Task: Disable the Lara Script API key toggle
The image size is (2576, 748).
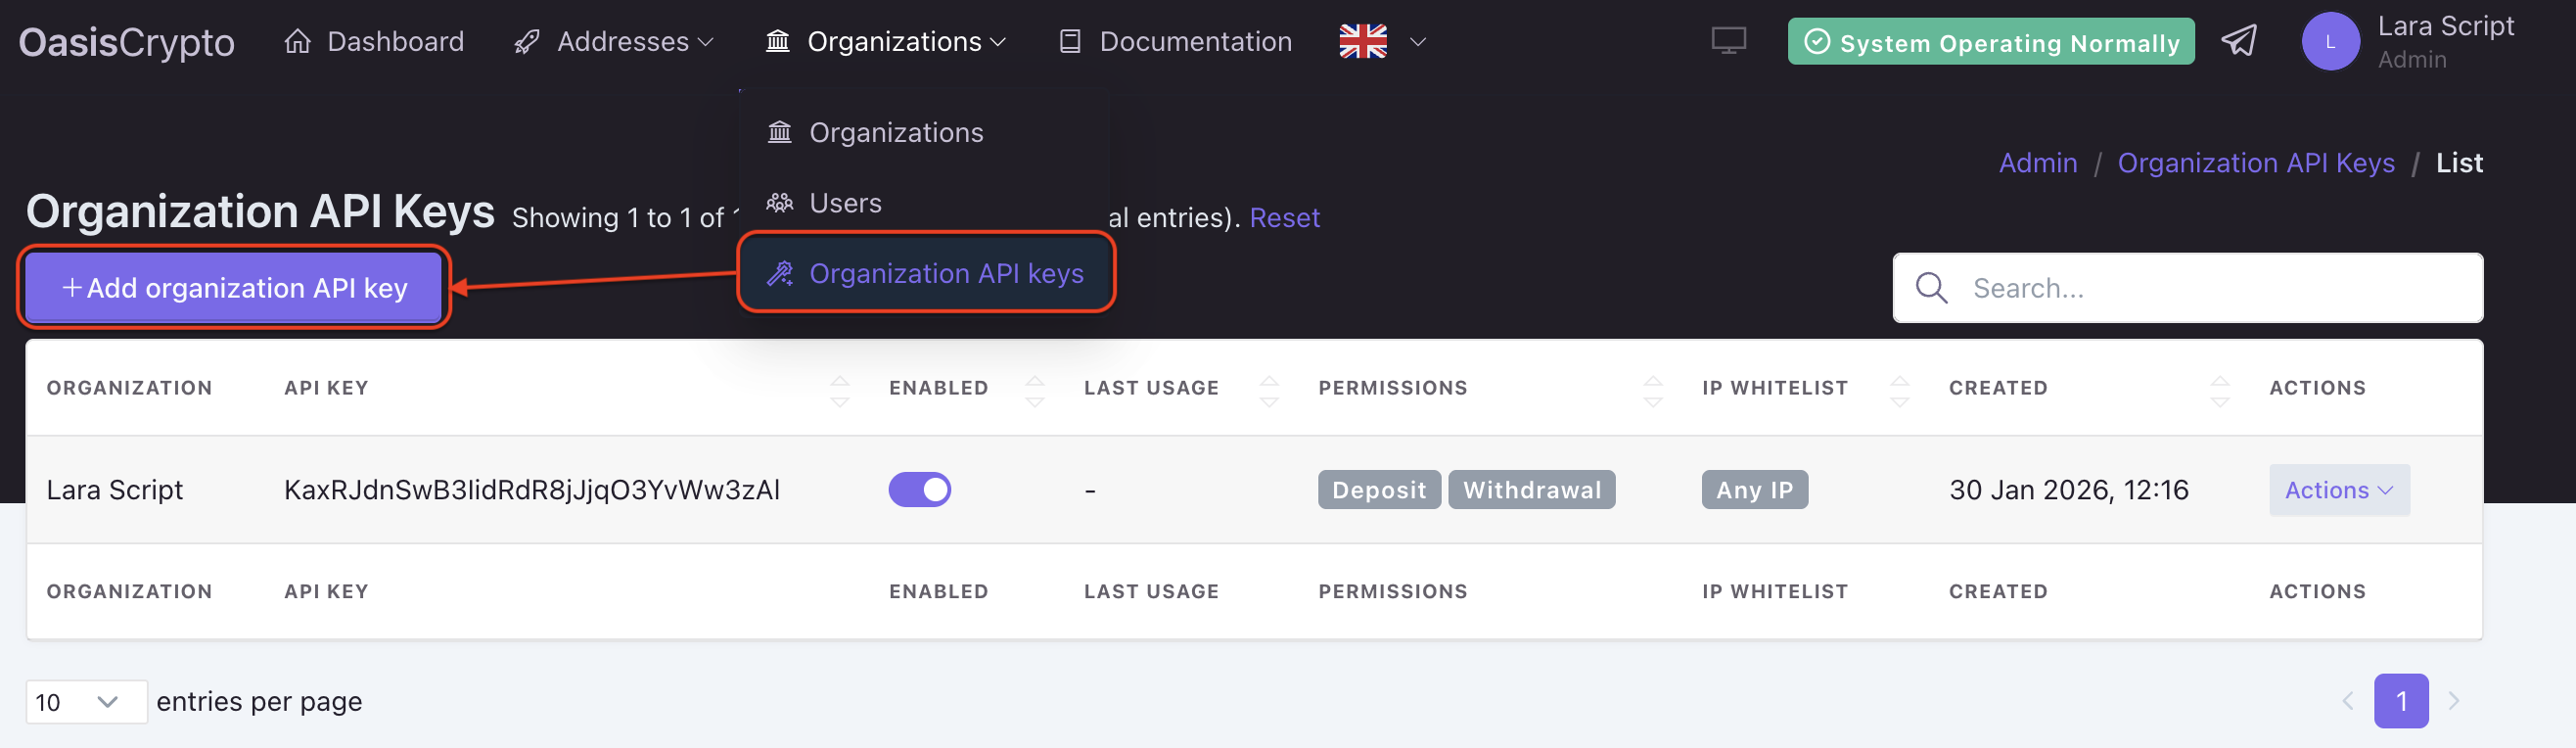Action: (919, 490)
